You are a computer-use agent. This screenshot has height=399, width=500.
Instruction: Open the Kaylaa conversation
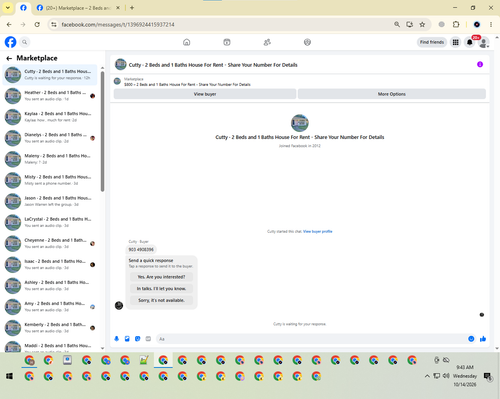click(50, 117)
